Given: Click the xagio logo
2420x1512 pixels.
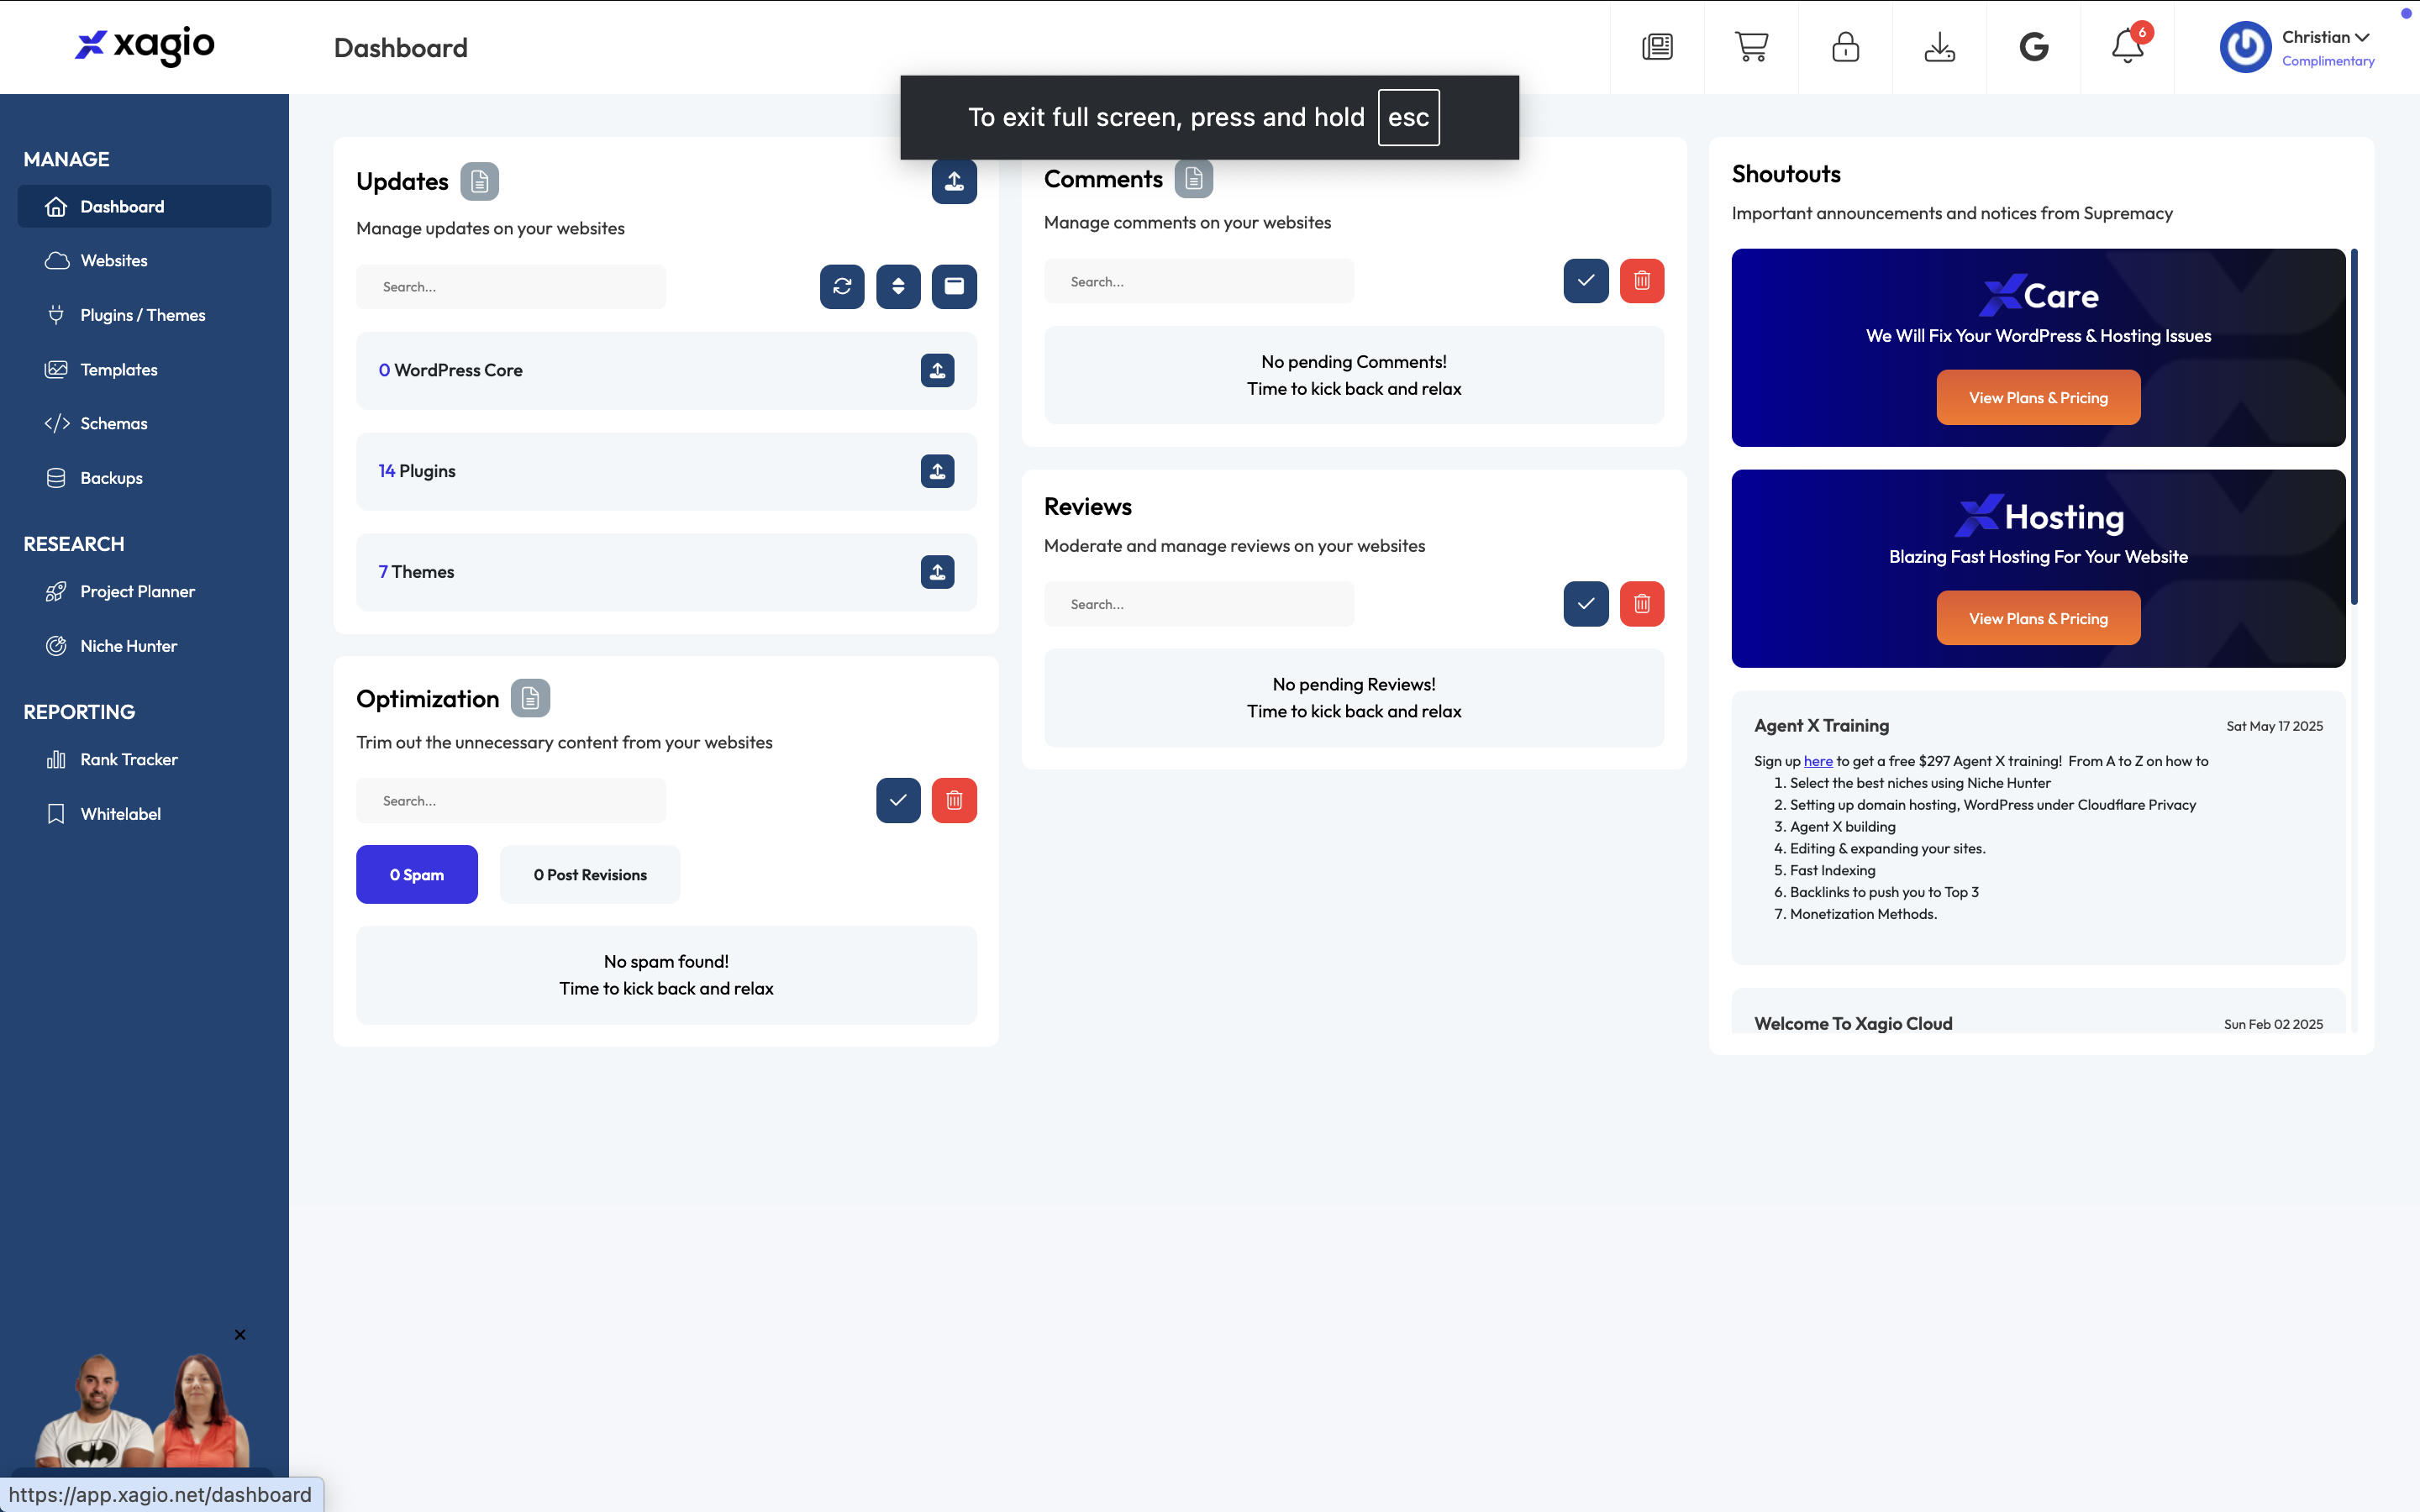Looking at the screenshot, I should (145, 45).
